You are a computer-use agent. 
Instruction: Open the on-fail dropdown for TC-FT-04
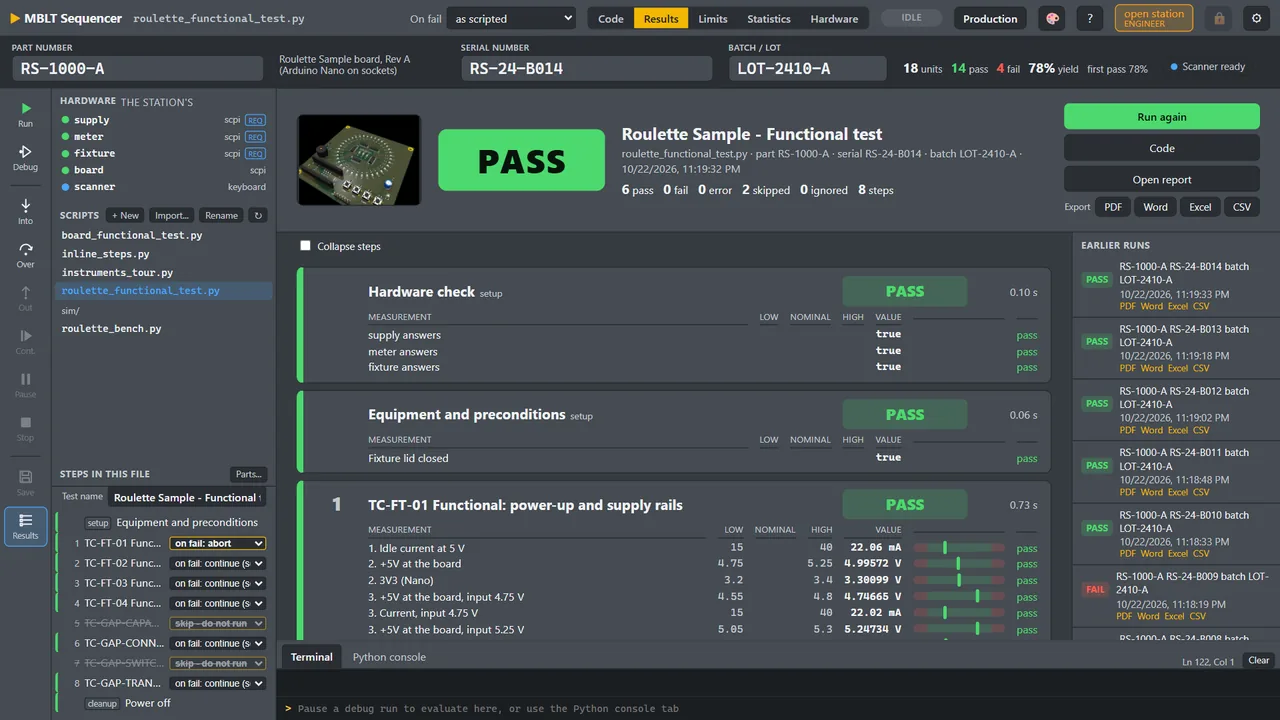[217, 603]
